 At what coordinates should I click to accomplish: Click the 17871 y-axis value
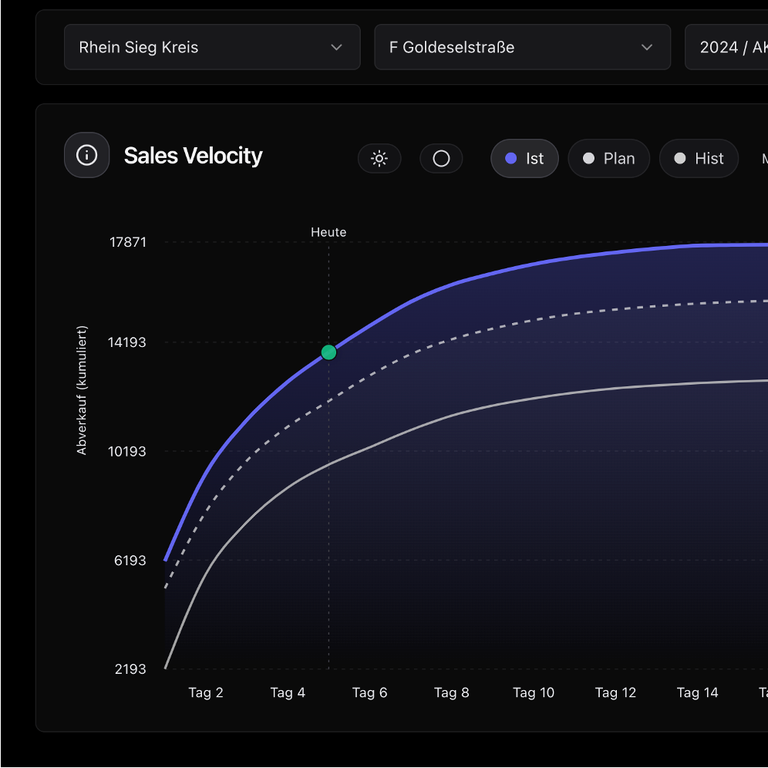click(128, 242)
